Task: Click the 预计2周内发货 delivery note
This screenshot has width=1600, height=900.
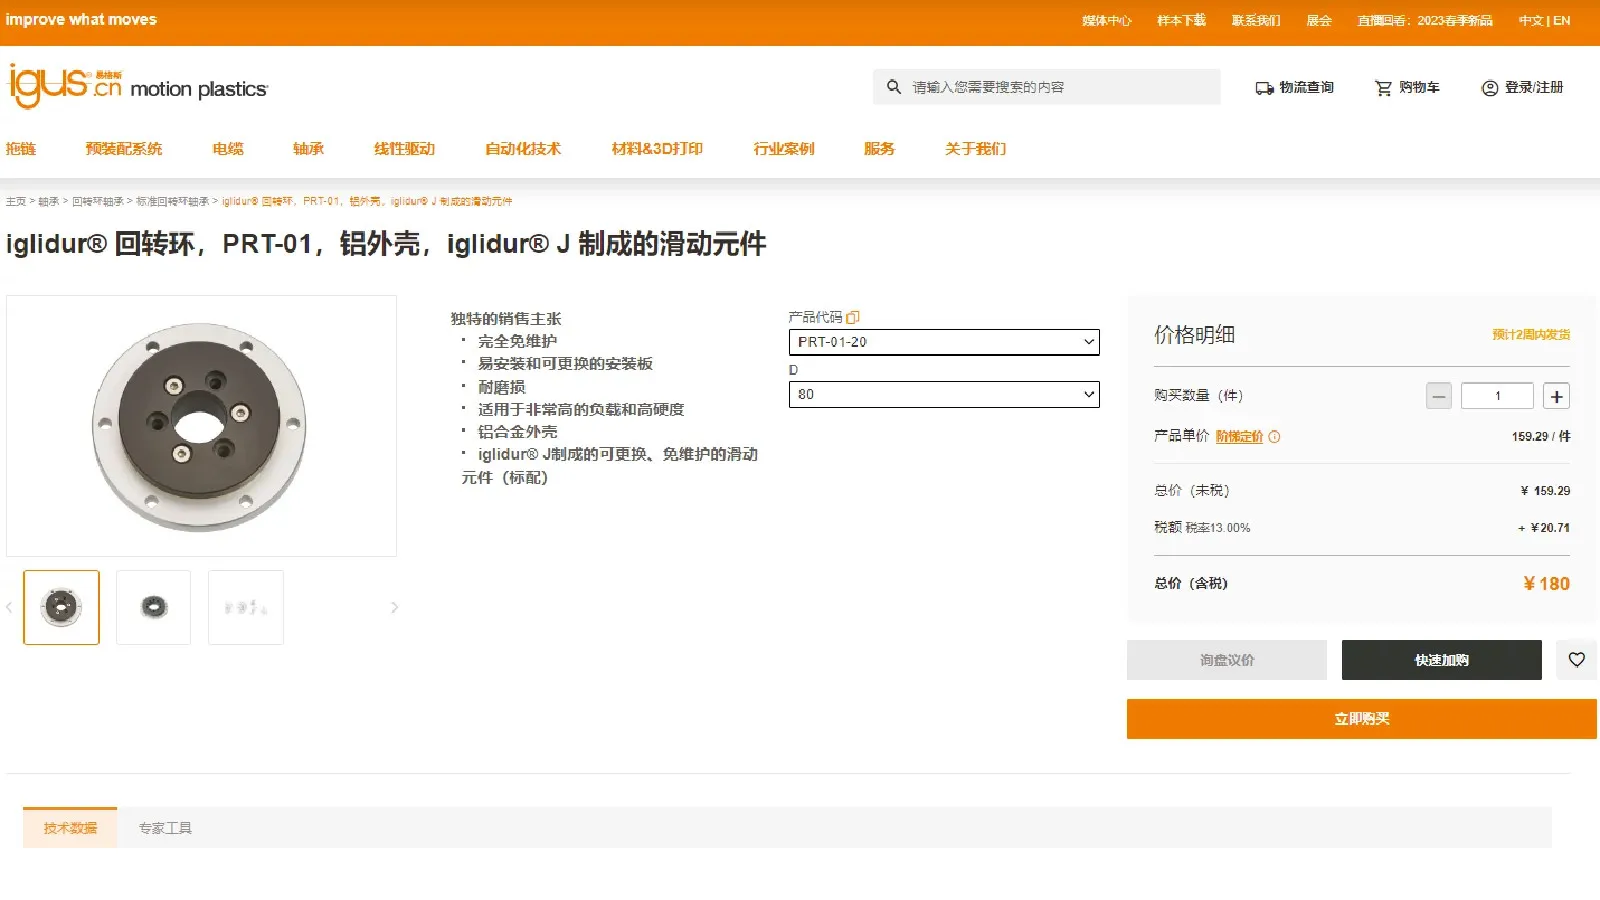Action: click(x=1531, y=335)
